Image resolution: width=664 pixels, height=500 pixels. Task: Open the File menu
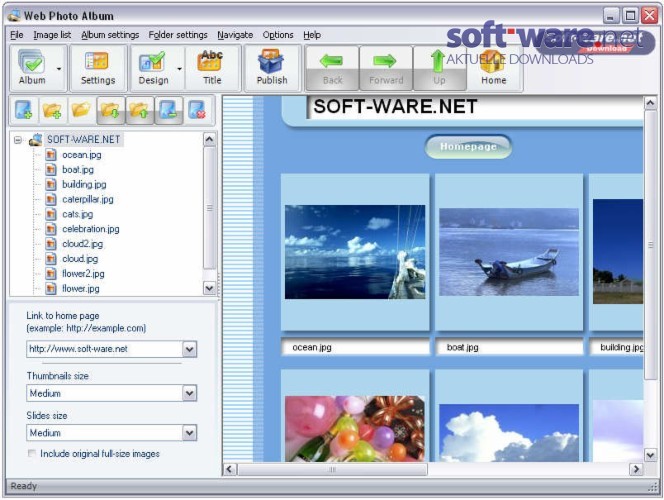coord(17,35)
